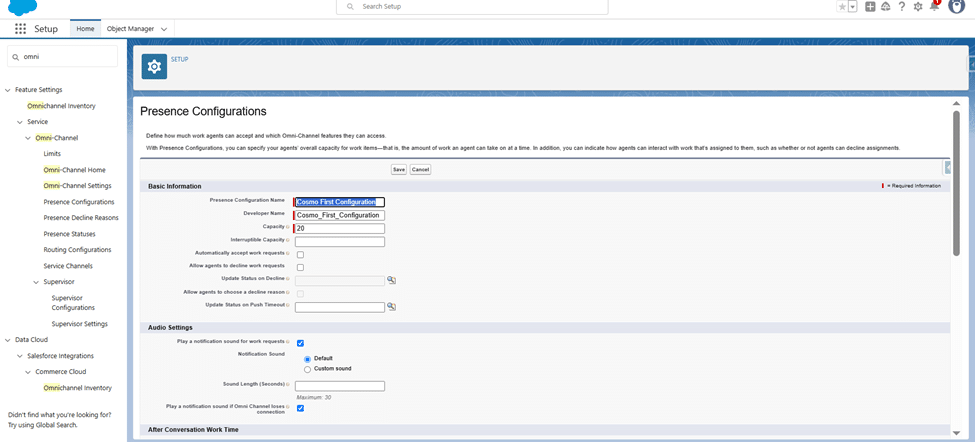Check Automatically accept work requests
Screen dimensions: 975x442
tap(300, 255)
